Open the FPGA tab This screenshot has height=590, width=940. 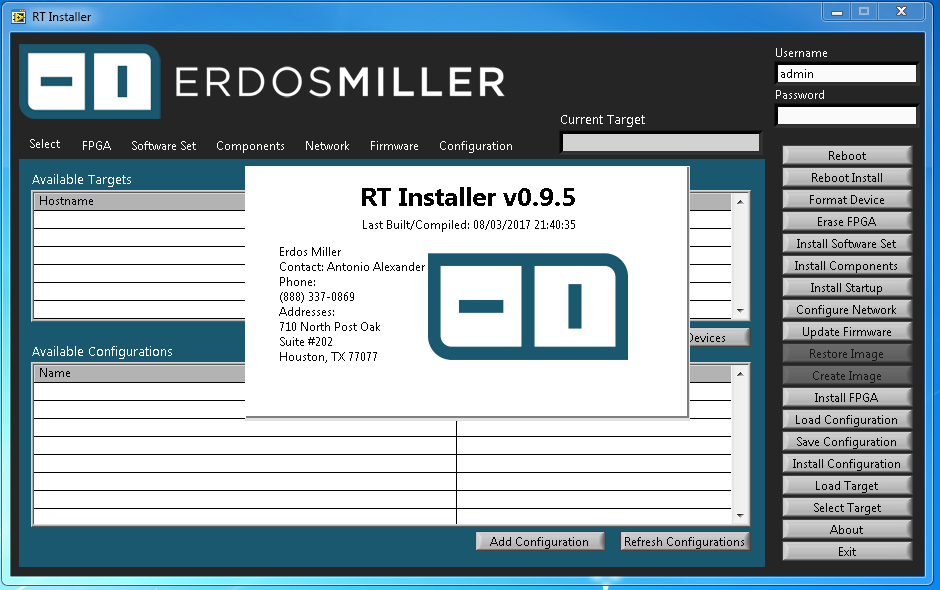pyautogui.click(x=96, y=146)
